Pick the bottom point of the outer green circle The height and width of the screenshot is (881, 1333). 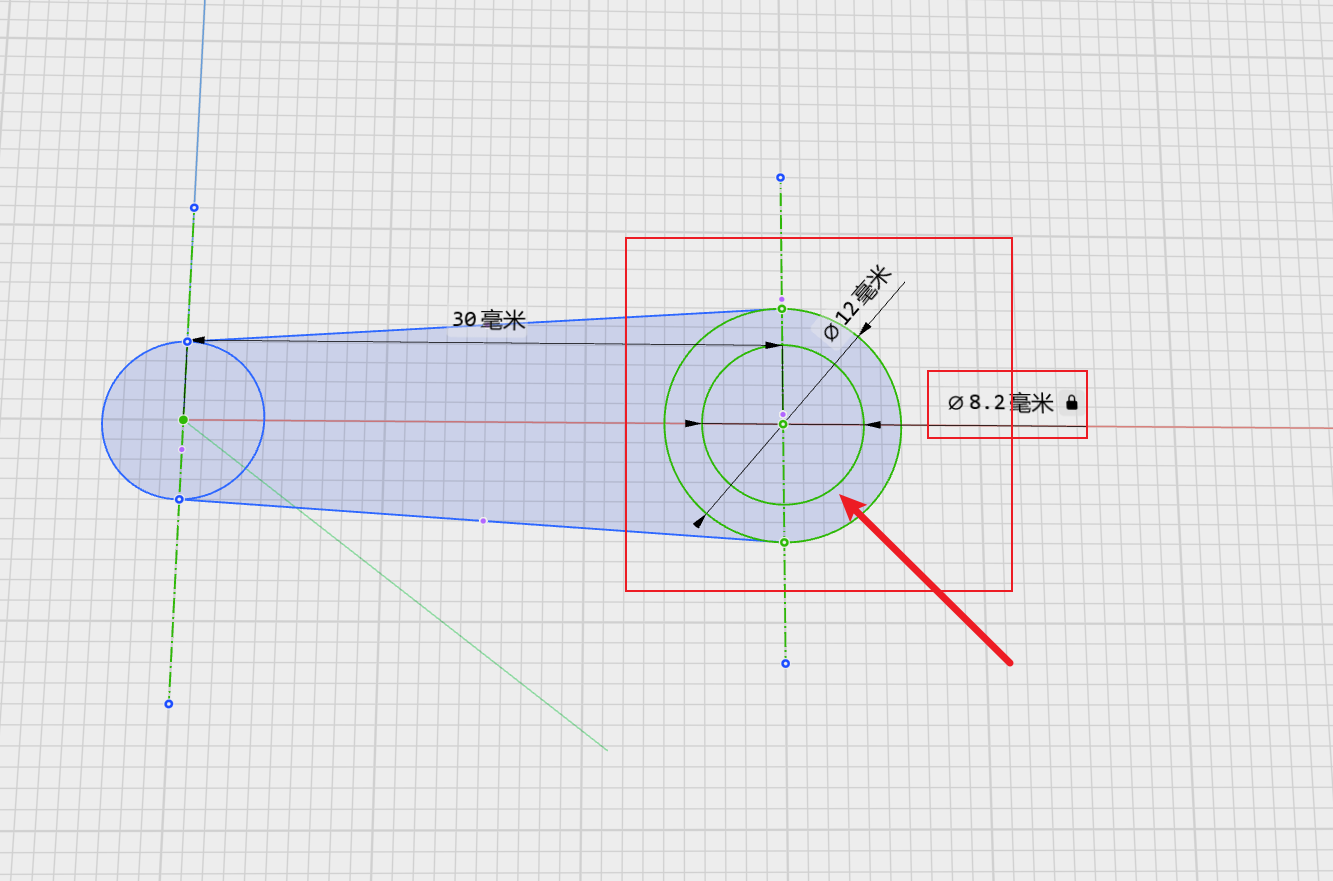[x=784, y=542]
